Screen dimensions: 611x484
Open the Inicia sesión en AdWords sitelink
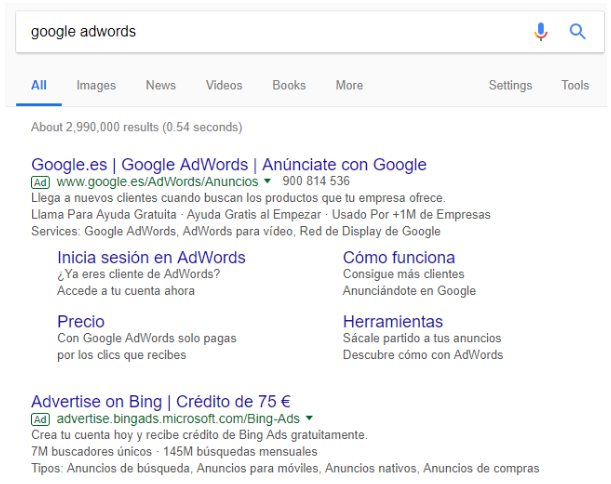151,258
